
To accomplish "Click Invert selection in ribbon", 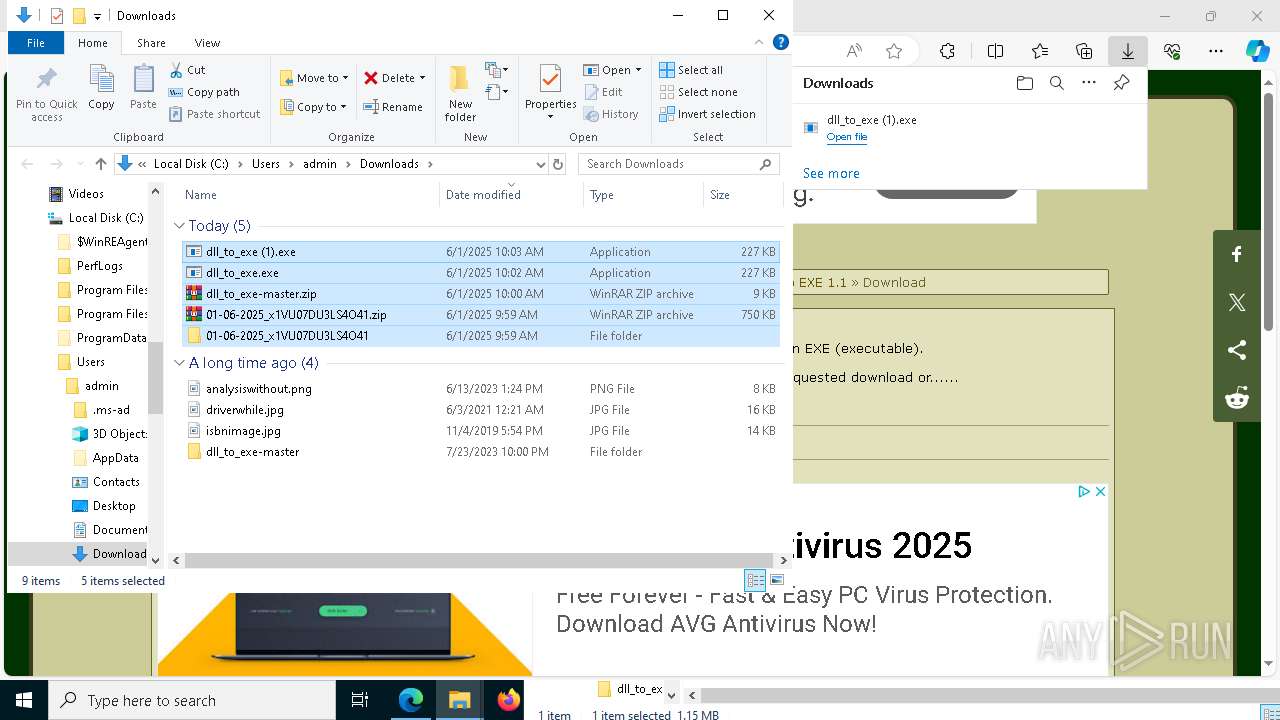I will point(707,114).
